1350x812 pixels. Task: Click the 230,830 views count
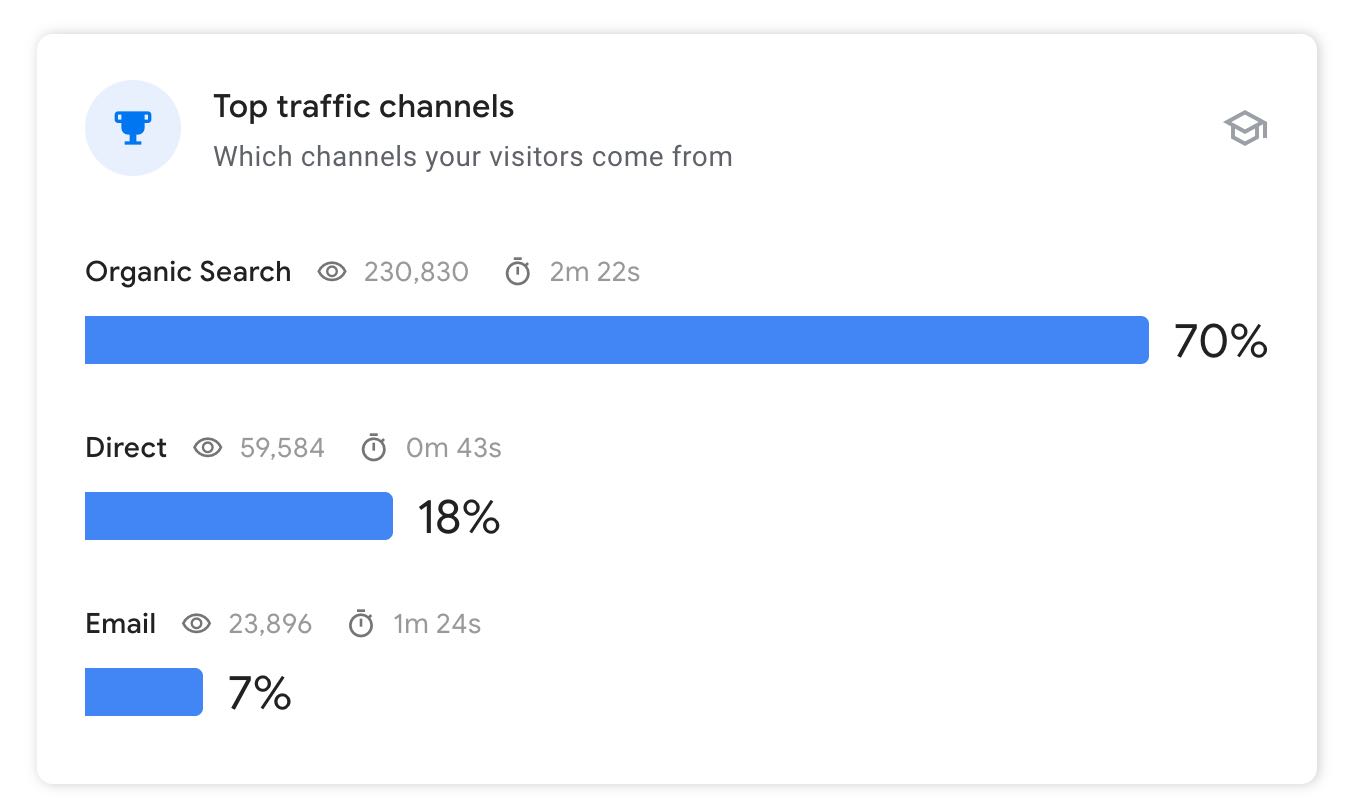[x=416, y=272]
